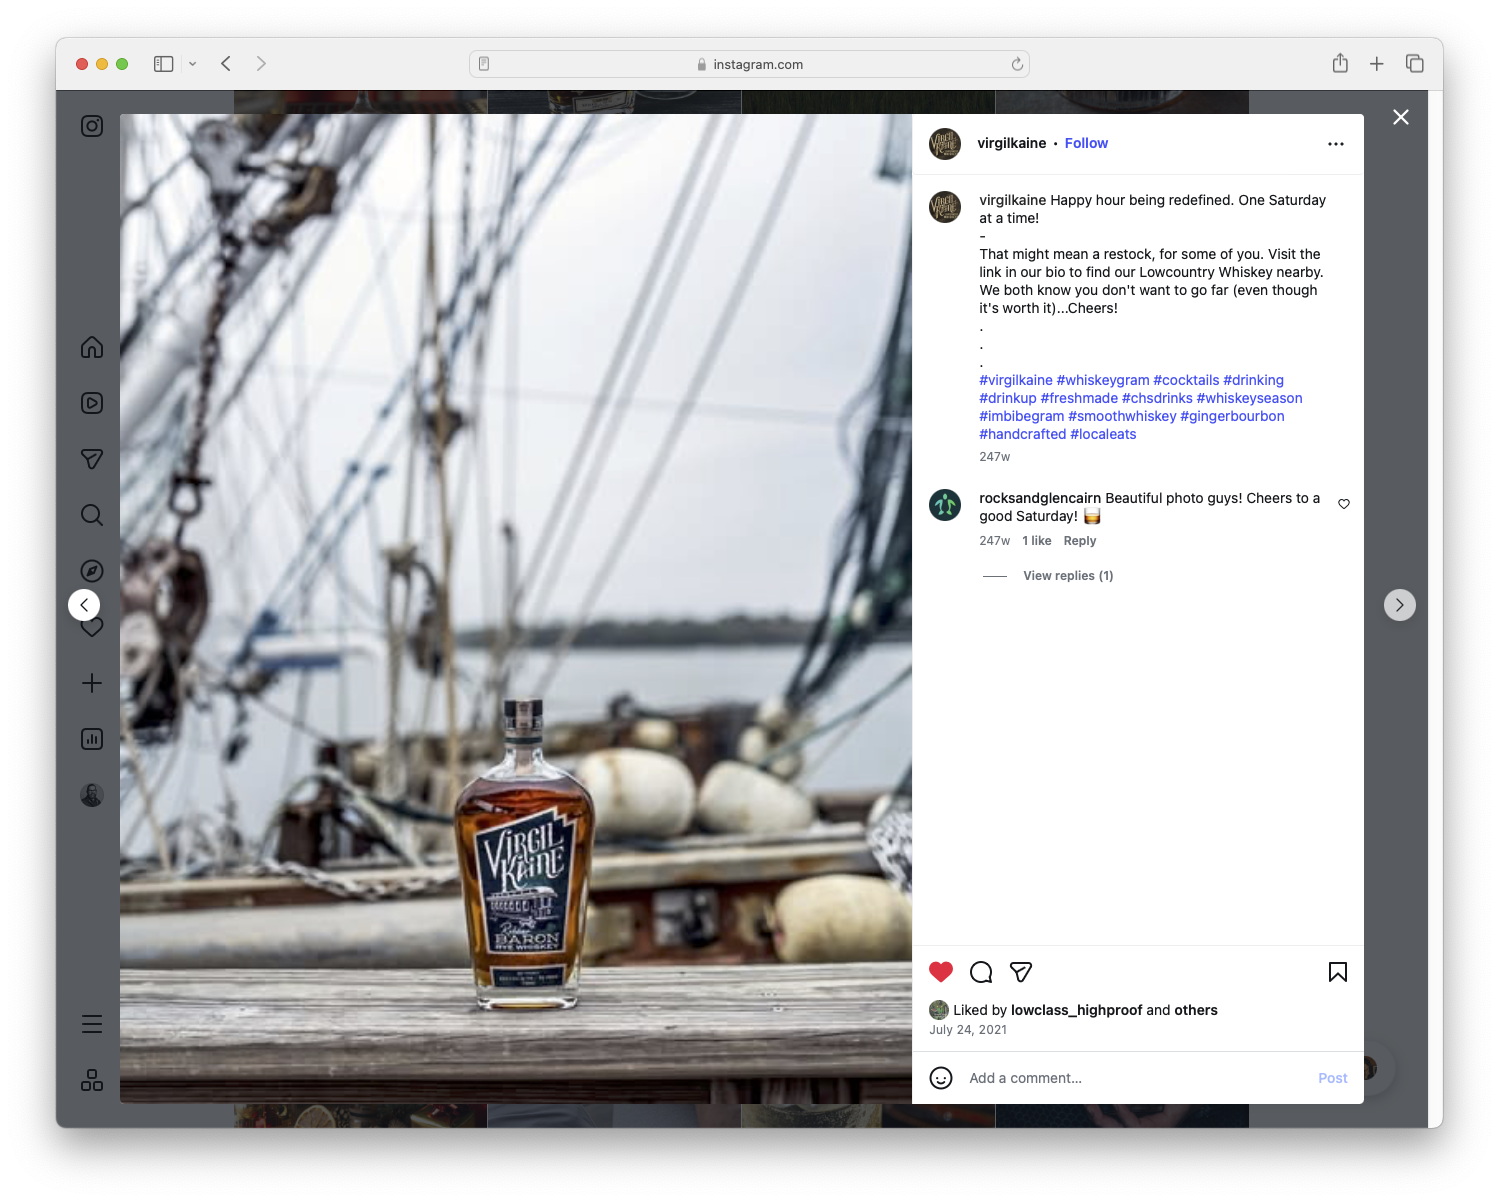The width and height of the screenshot is (1499, 1202).
Task: Open lowclass_highproof profile link
Action: tap(1077, 1010)
